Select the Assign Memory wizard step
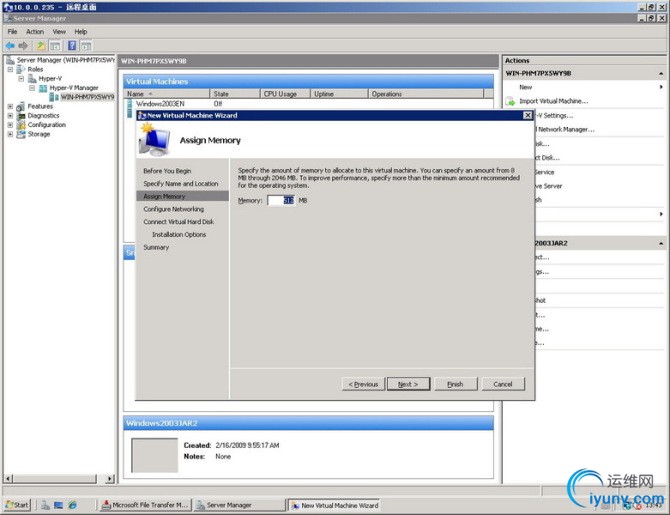The image size is (670, 515). (182, 197)
